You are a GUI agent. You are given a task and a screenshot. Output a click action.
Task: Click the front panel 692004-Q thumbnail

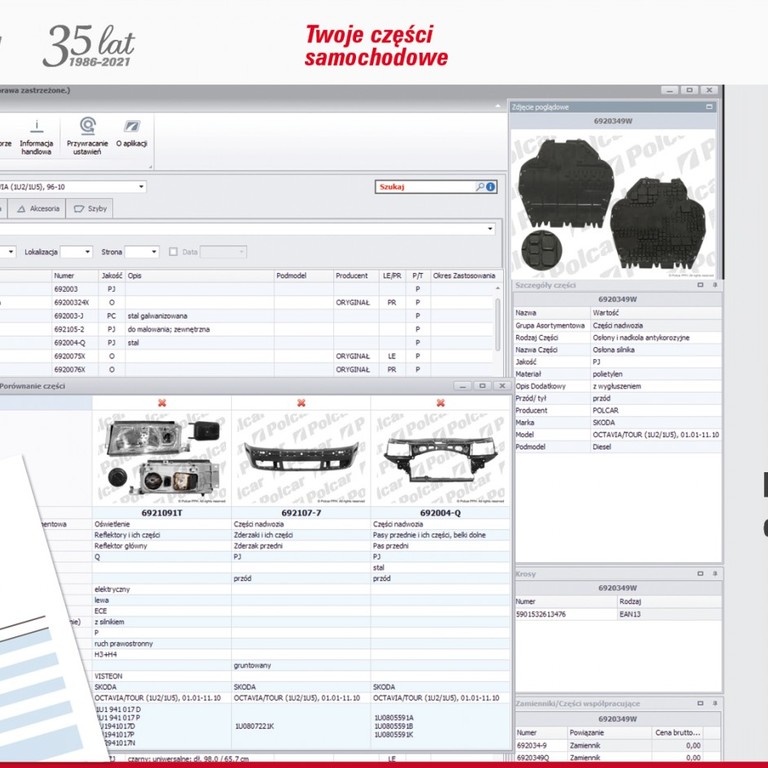[440, 457]
